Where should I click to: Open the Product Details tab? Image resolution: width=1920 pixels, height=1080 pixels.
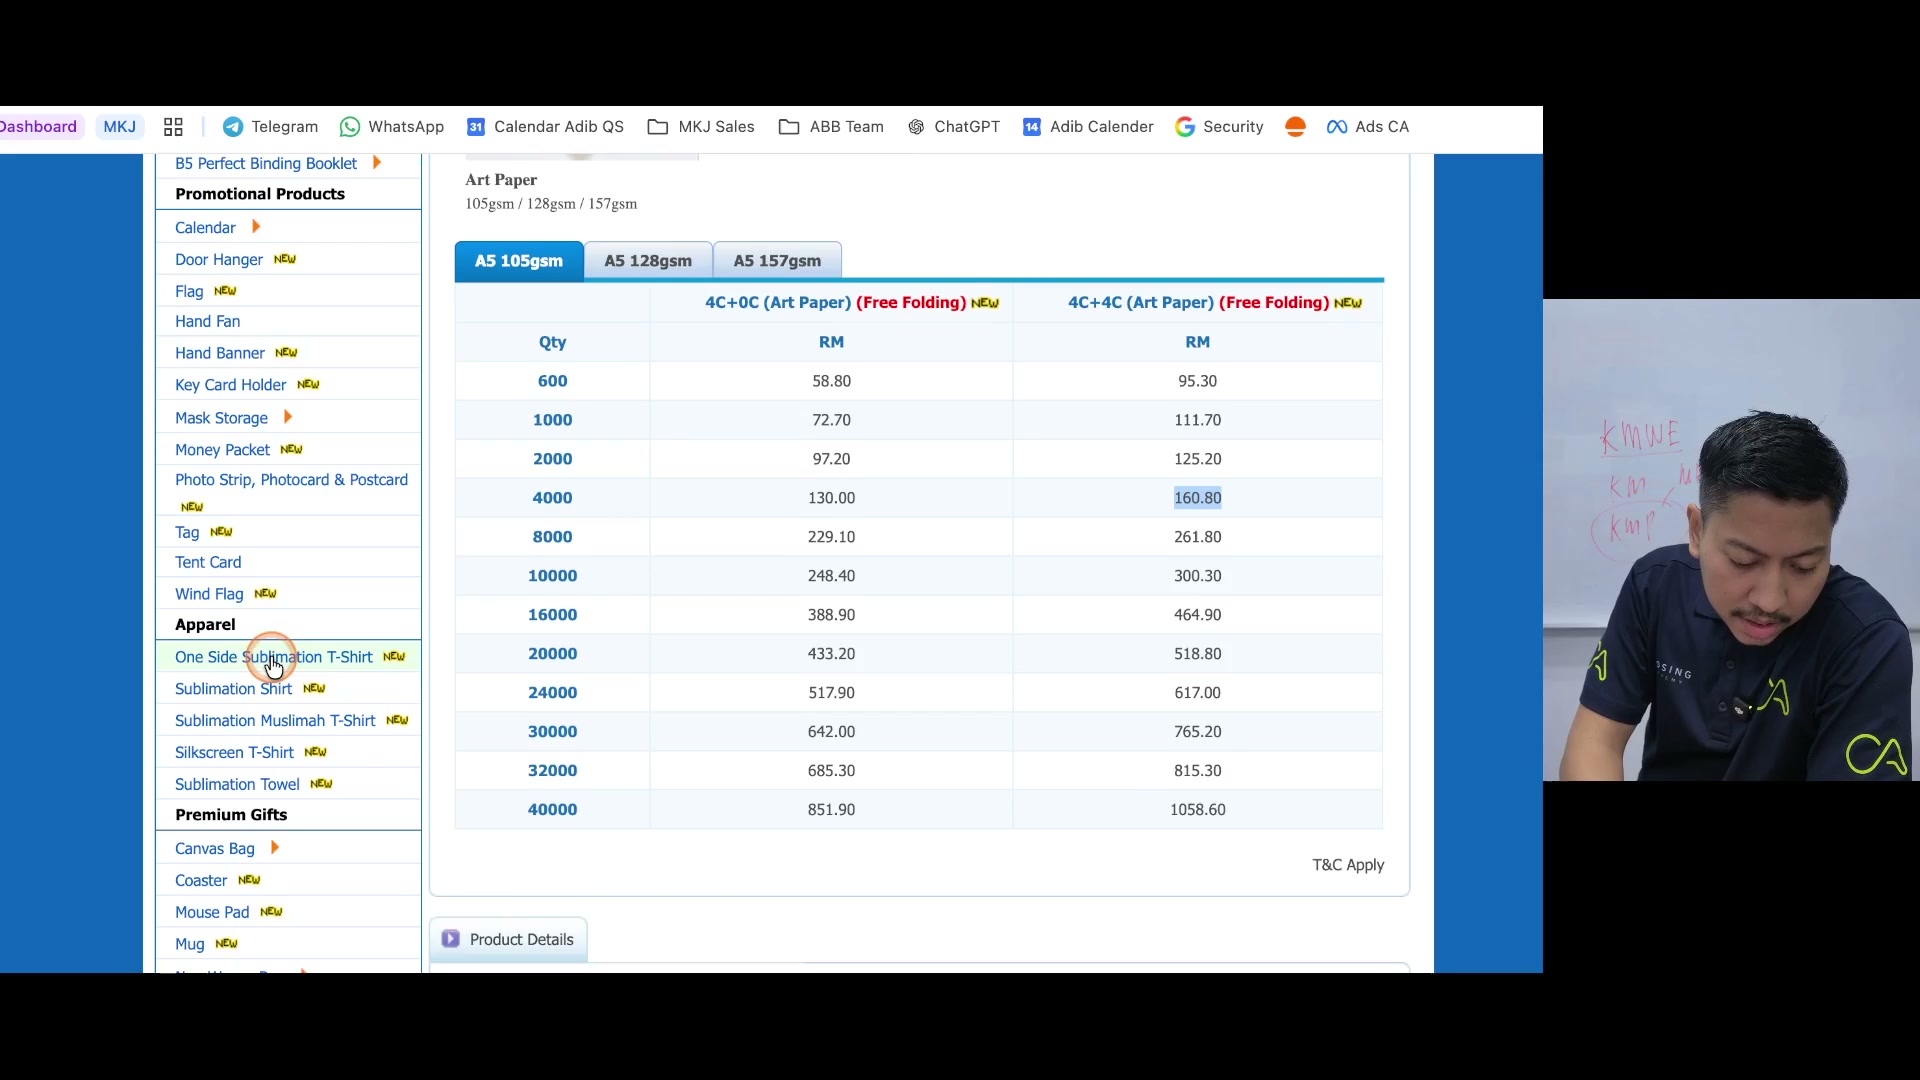[508, 940]
